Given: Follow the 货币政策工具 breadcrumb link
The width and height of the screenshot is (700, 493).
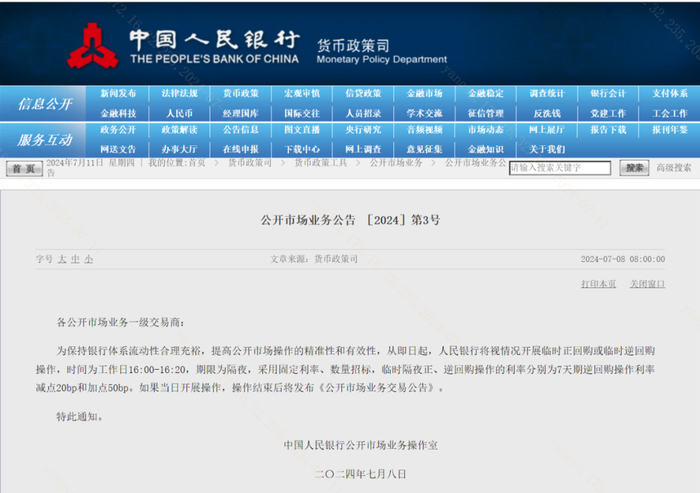Looking at the screenshot, I should (x=321, y=163).
